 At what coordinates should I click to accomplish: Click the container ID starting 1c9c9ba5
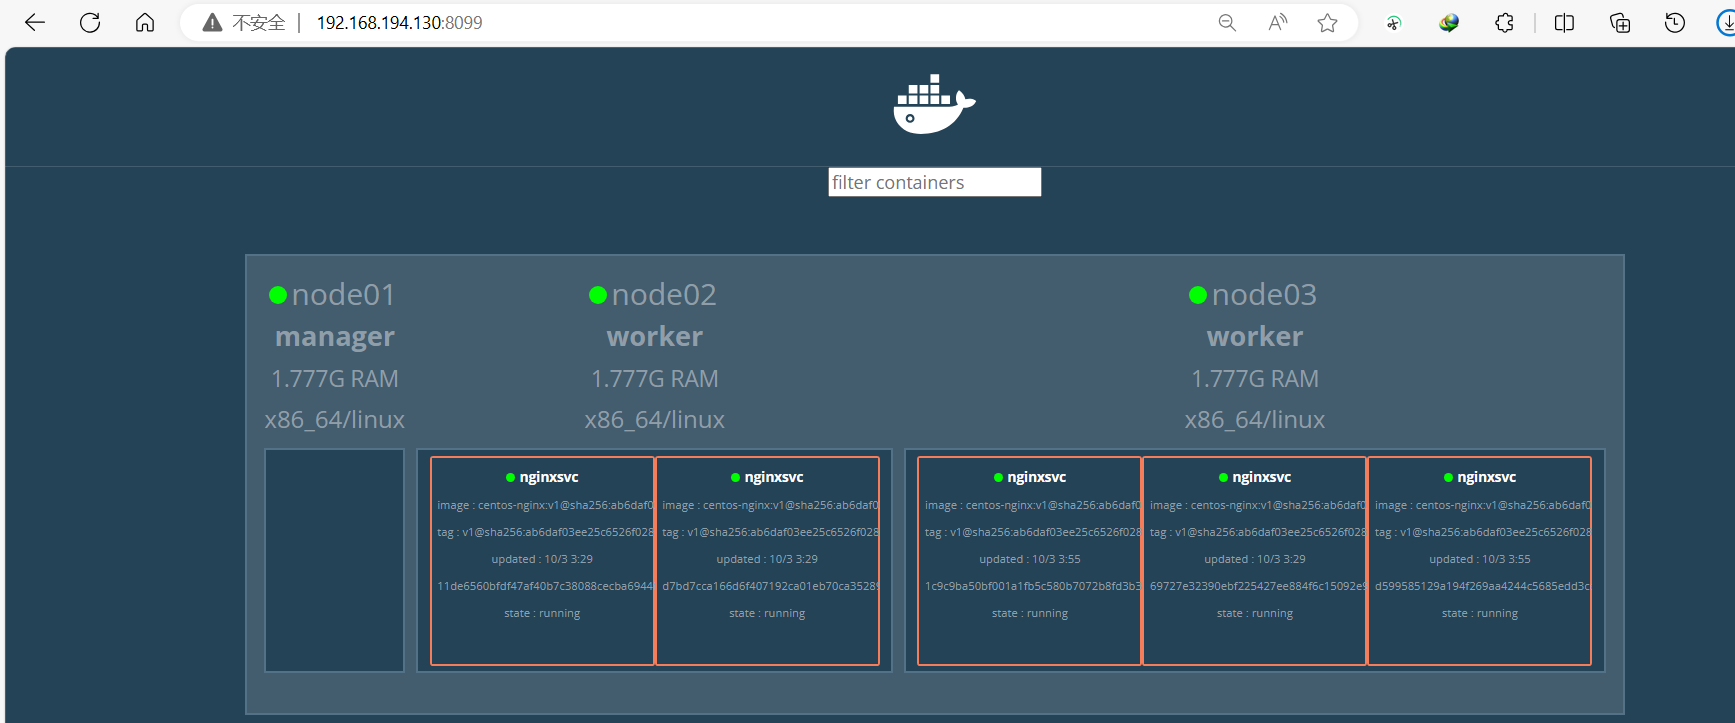coord(1032,586)
